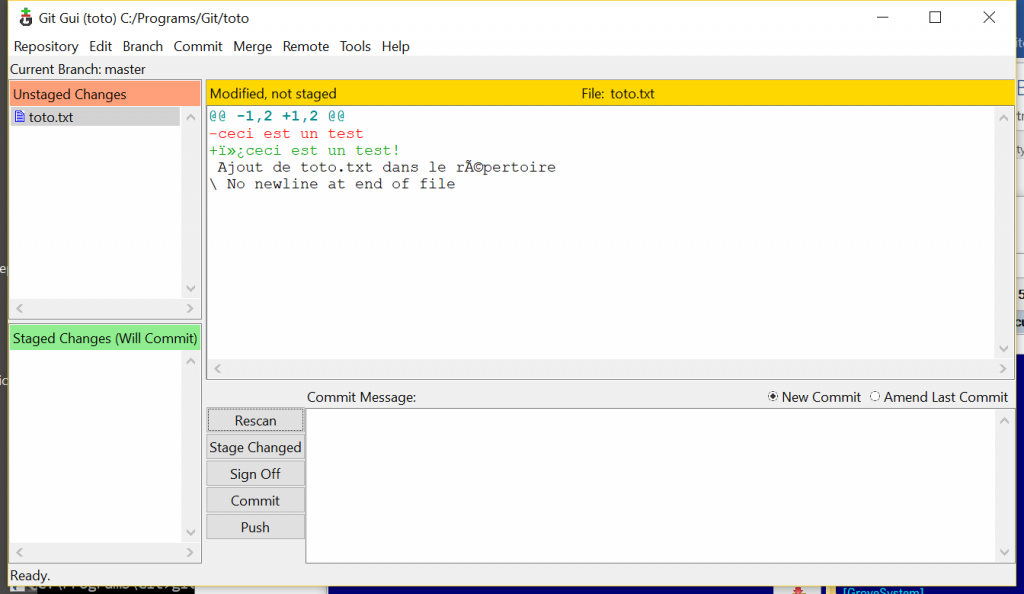
Task: Click down arrow of Unstaged Changes scrollbar
Action: [x=191, y=289]
